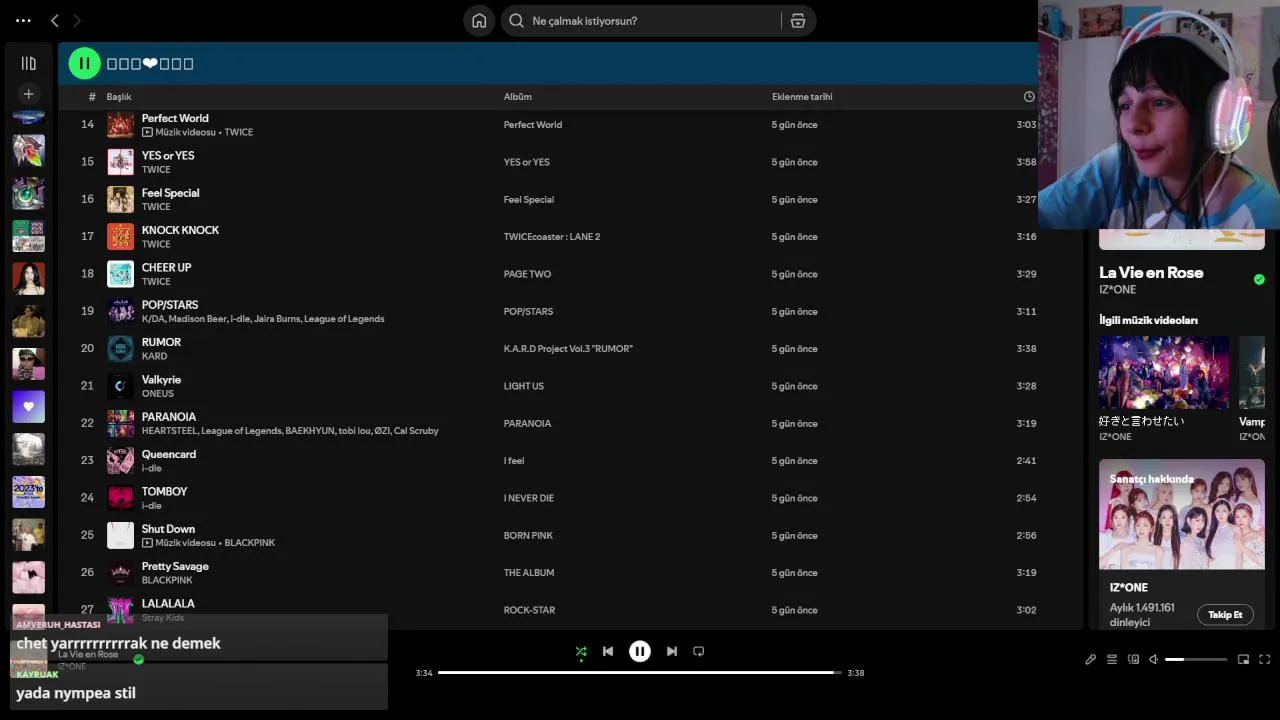Open the IZ*ONE artist link under La Vie en Rose
1280x720 pixels.
[x=1117, y=290]
